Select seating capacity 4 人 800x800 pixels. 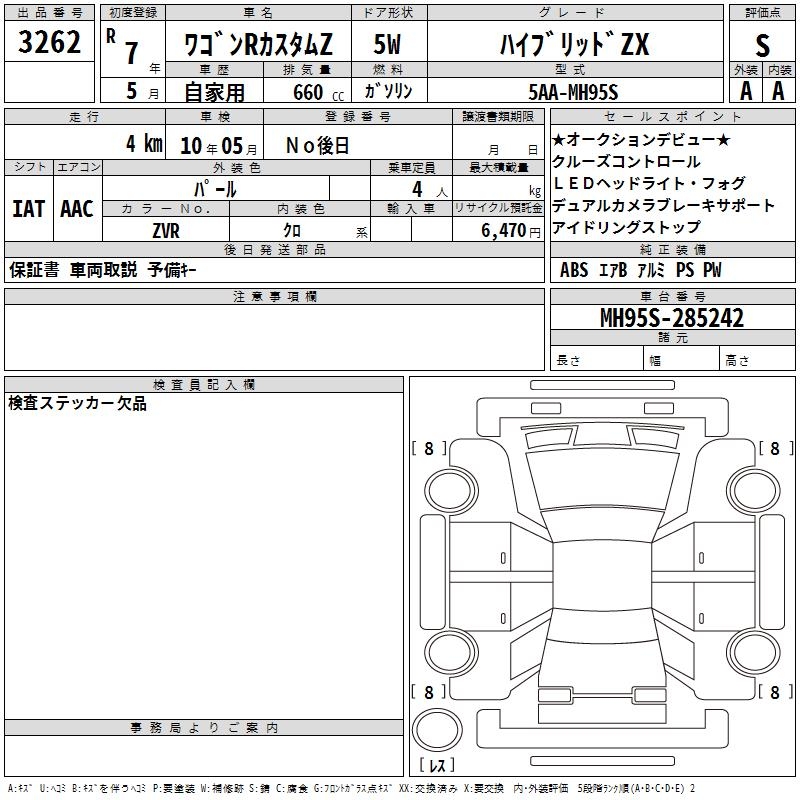click(x=430, y=190)
